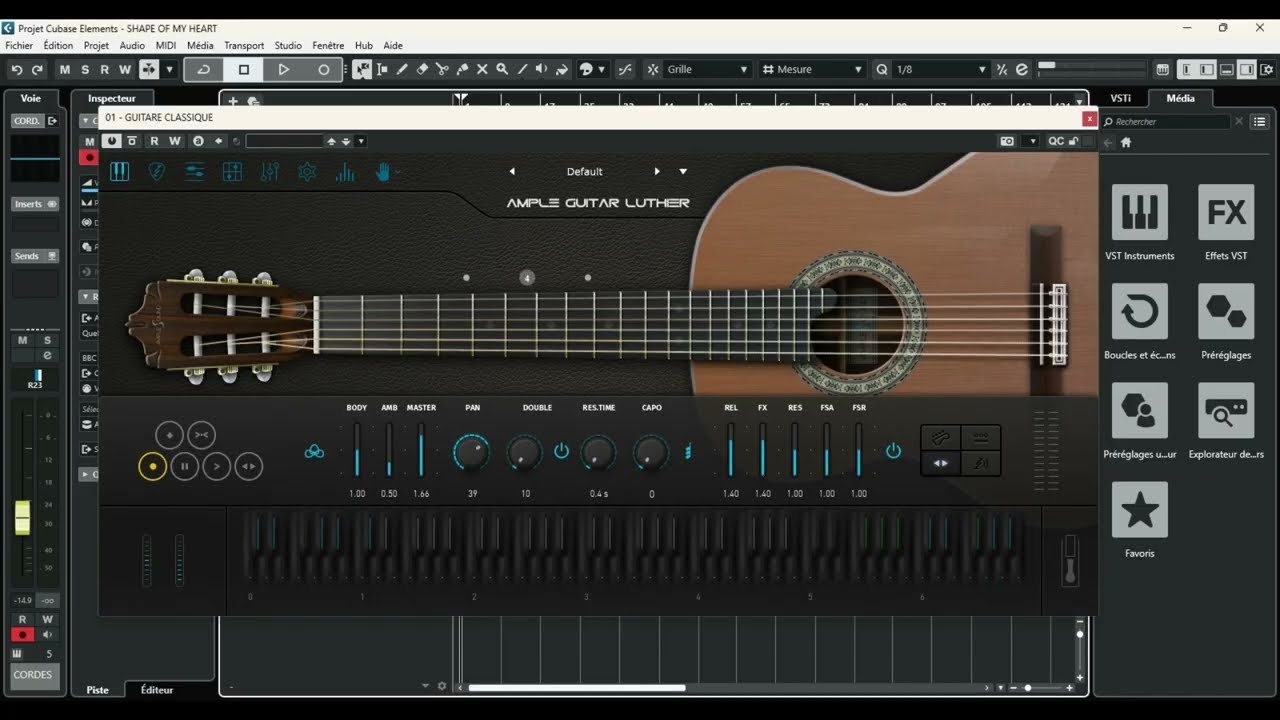The image size is (1280, 720).
Task: Open VST Instruments in Media rack
Action: pyautogui.click(x=1140, y=222)
